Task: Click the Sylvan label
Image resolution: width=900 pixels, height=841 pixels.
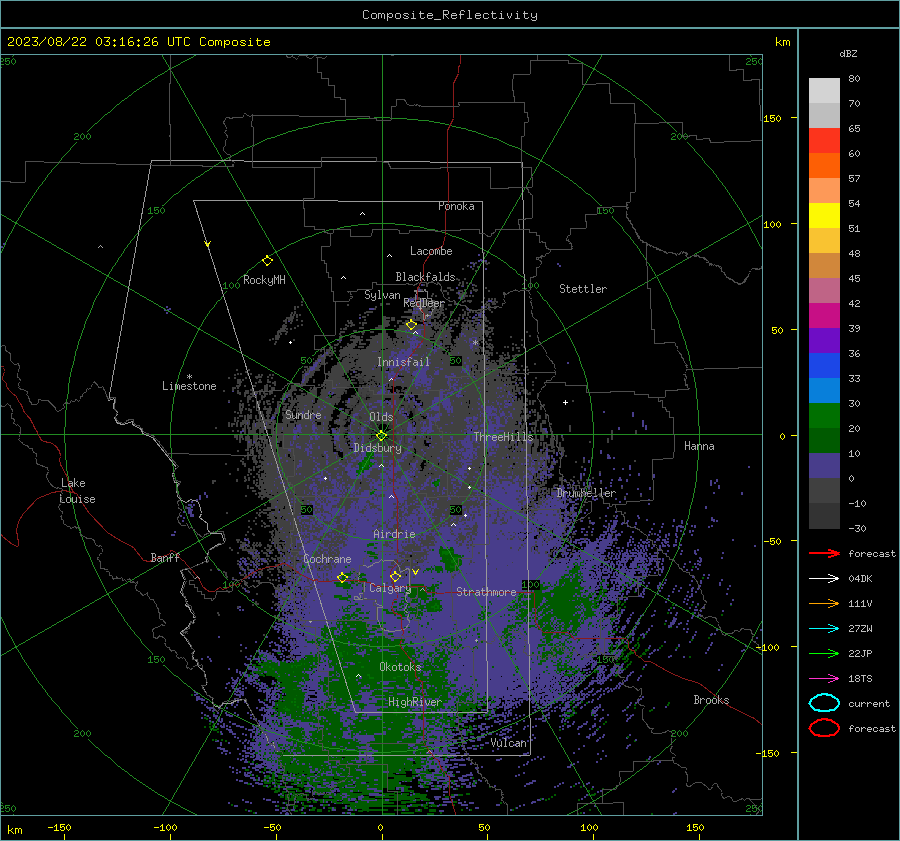Action: (x=382, y=295)
